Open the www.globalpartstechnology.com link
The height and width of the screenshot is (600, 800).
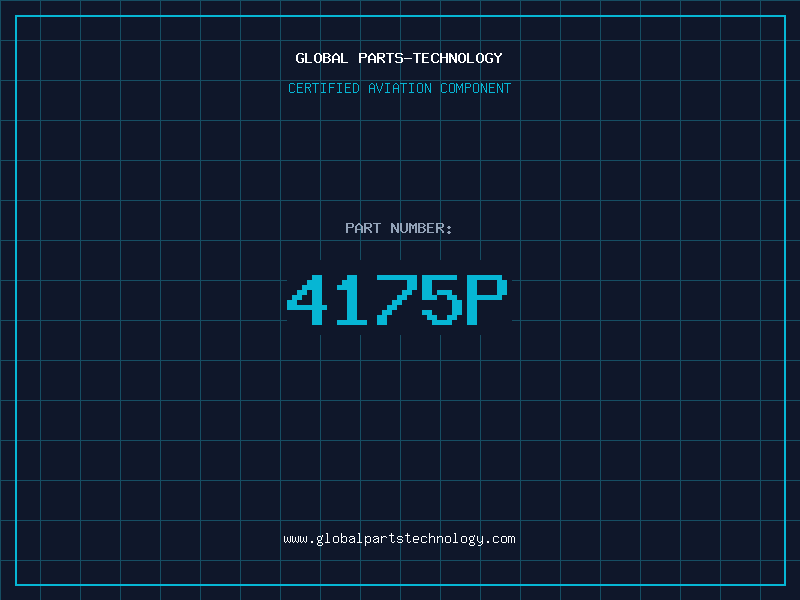click(x=399, y=539)
